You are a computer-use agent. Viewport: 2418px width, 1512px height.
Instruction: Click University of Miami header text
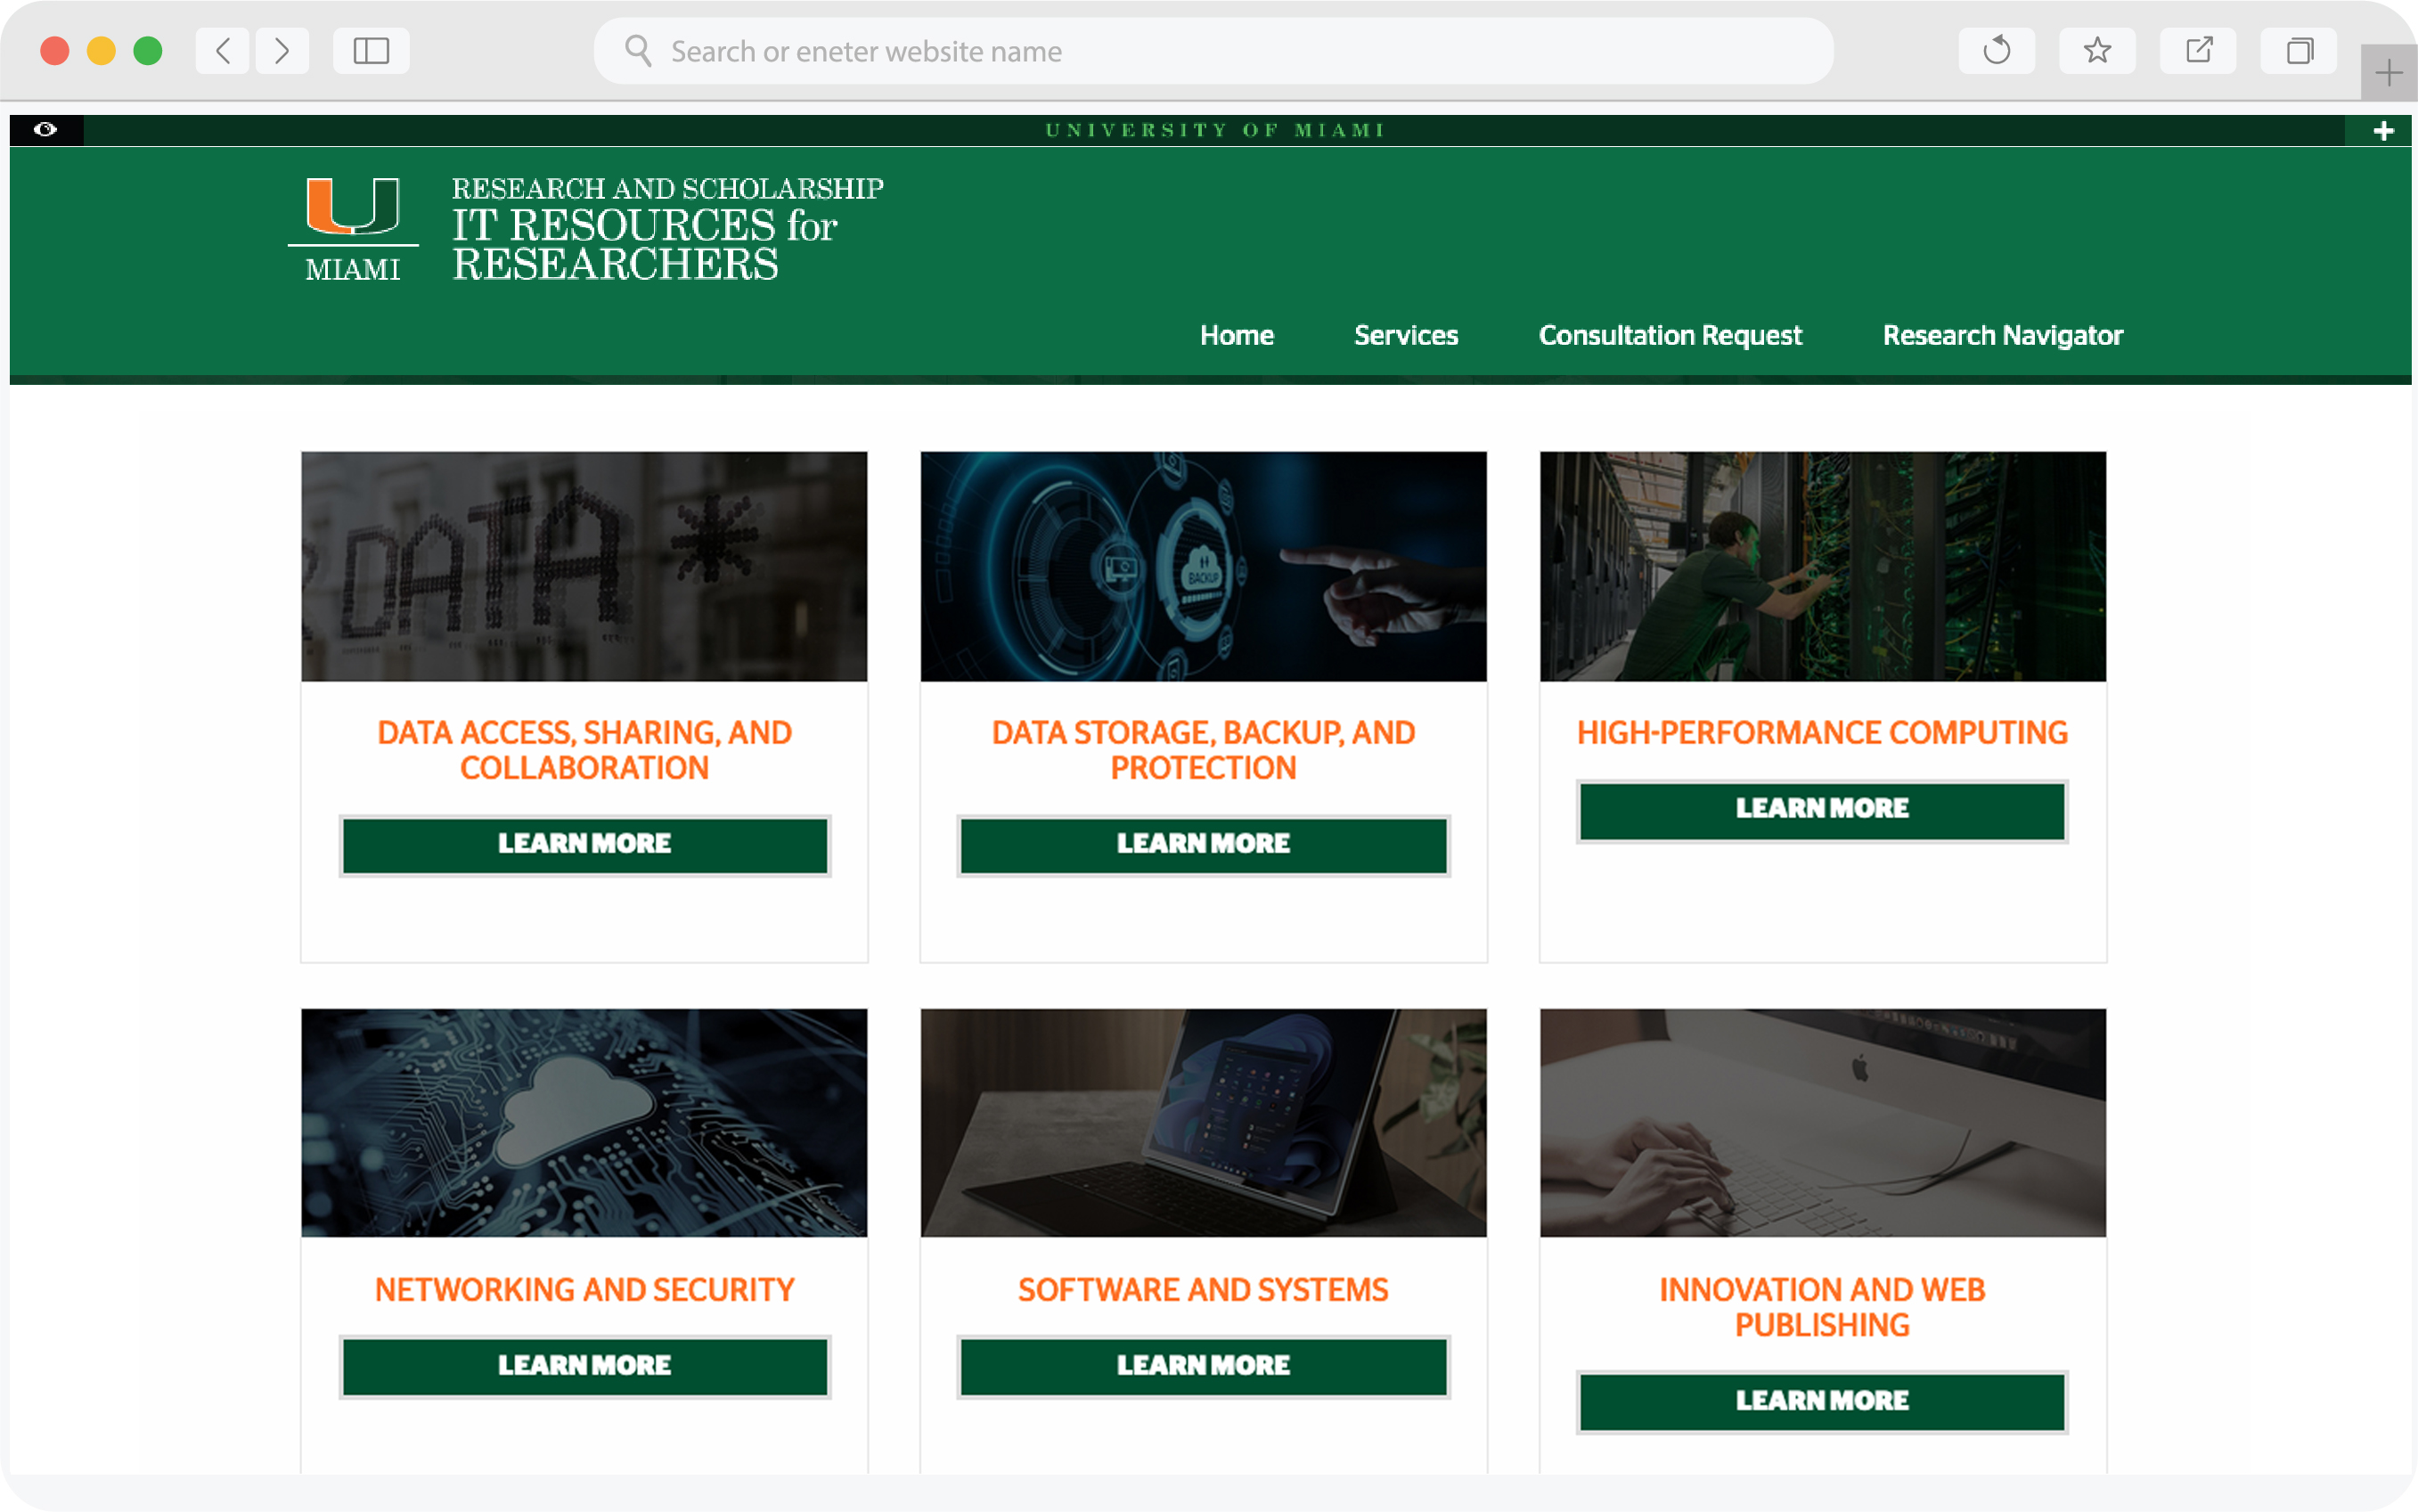click(1215, 131)
